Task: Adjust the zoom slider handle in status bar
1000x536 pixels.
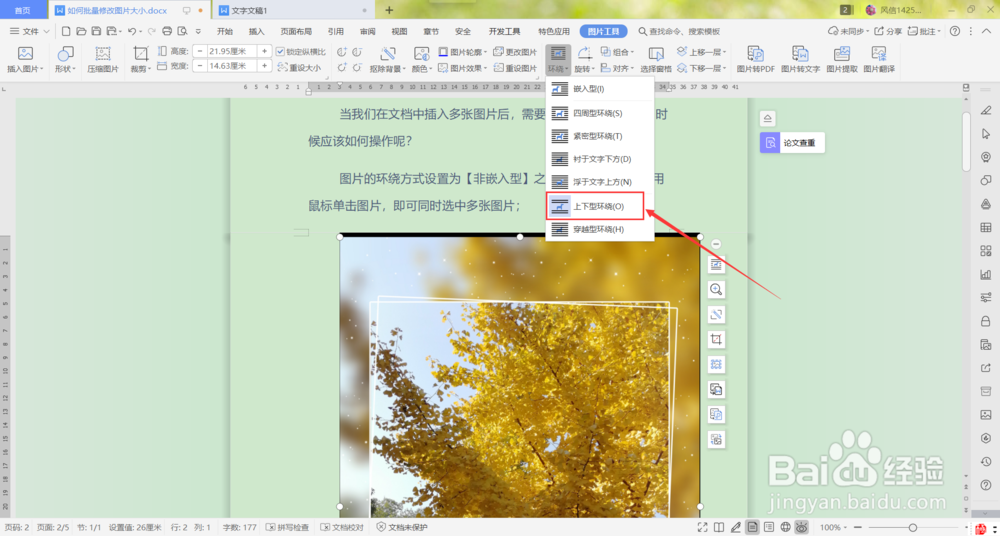Action: click(x=912, y=527)
